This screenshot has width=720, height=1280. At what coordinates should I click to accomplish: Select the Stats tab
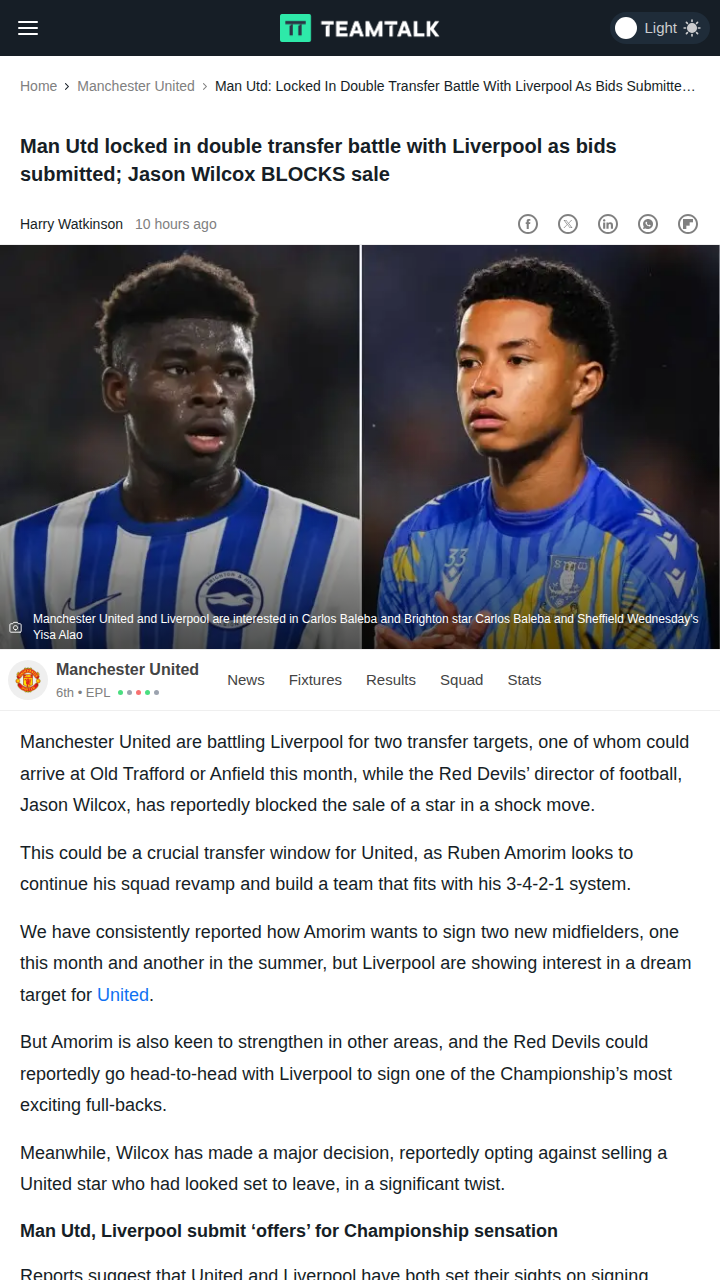pos(524,680)
